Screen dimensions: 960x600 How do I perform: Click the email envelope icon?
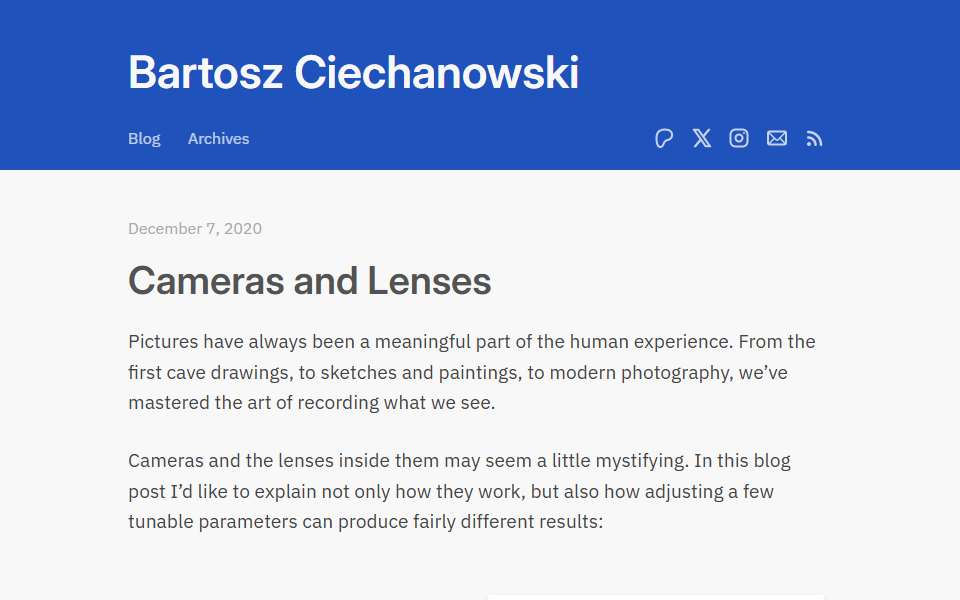click(777, 138)
